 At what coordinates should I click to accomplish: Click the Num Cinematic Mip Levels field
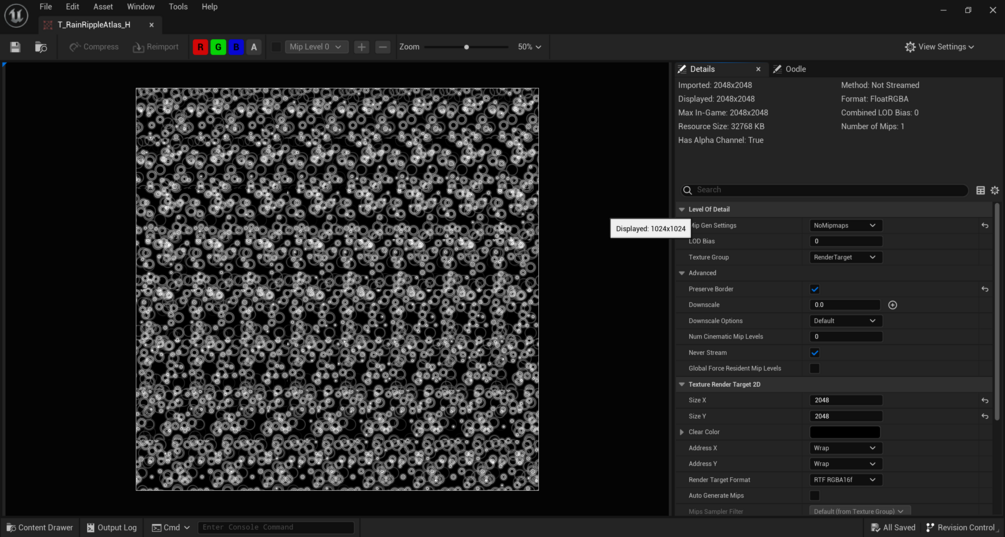pos(845,336)
